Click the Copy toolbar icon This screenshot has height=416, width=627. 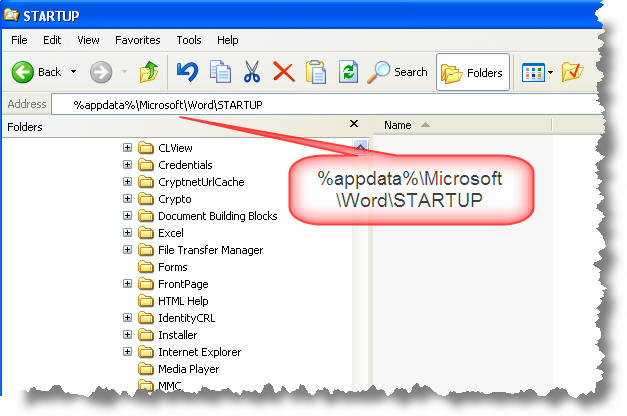(x=220, y=72)
